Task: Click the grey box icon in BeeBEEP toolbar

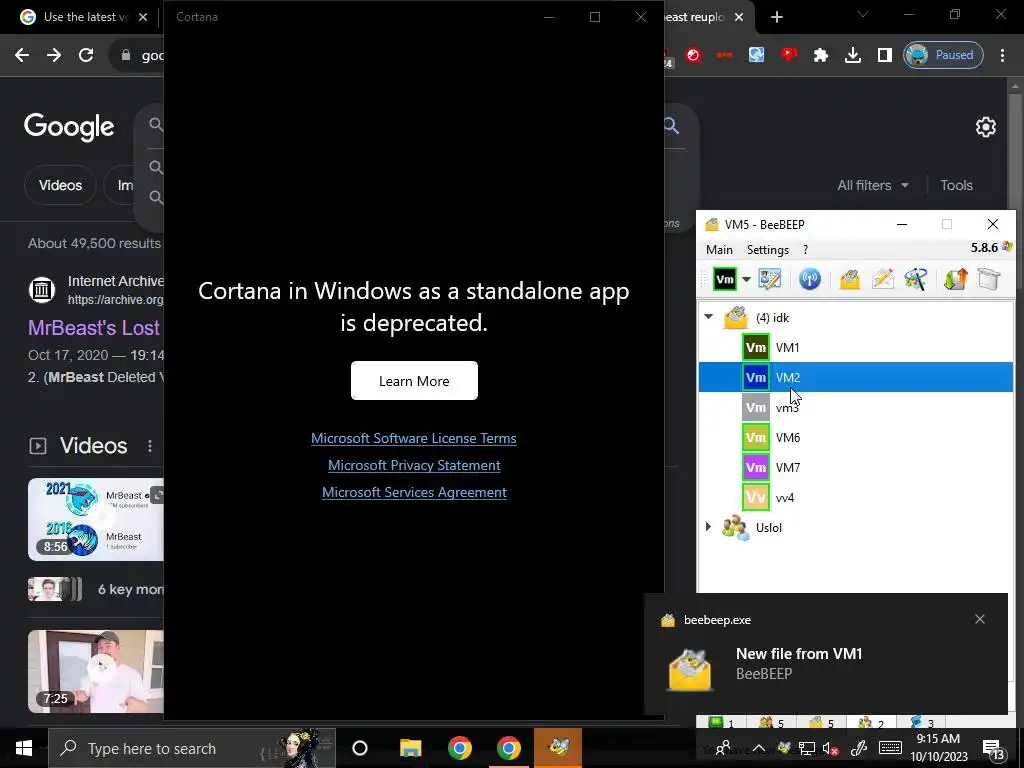Action: coord(989,280)
